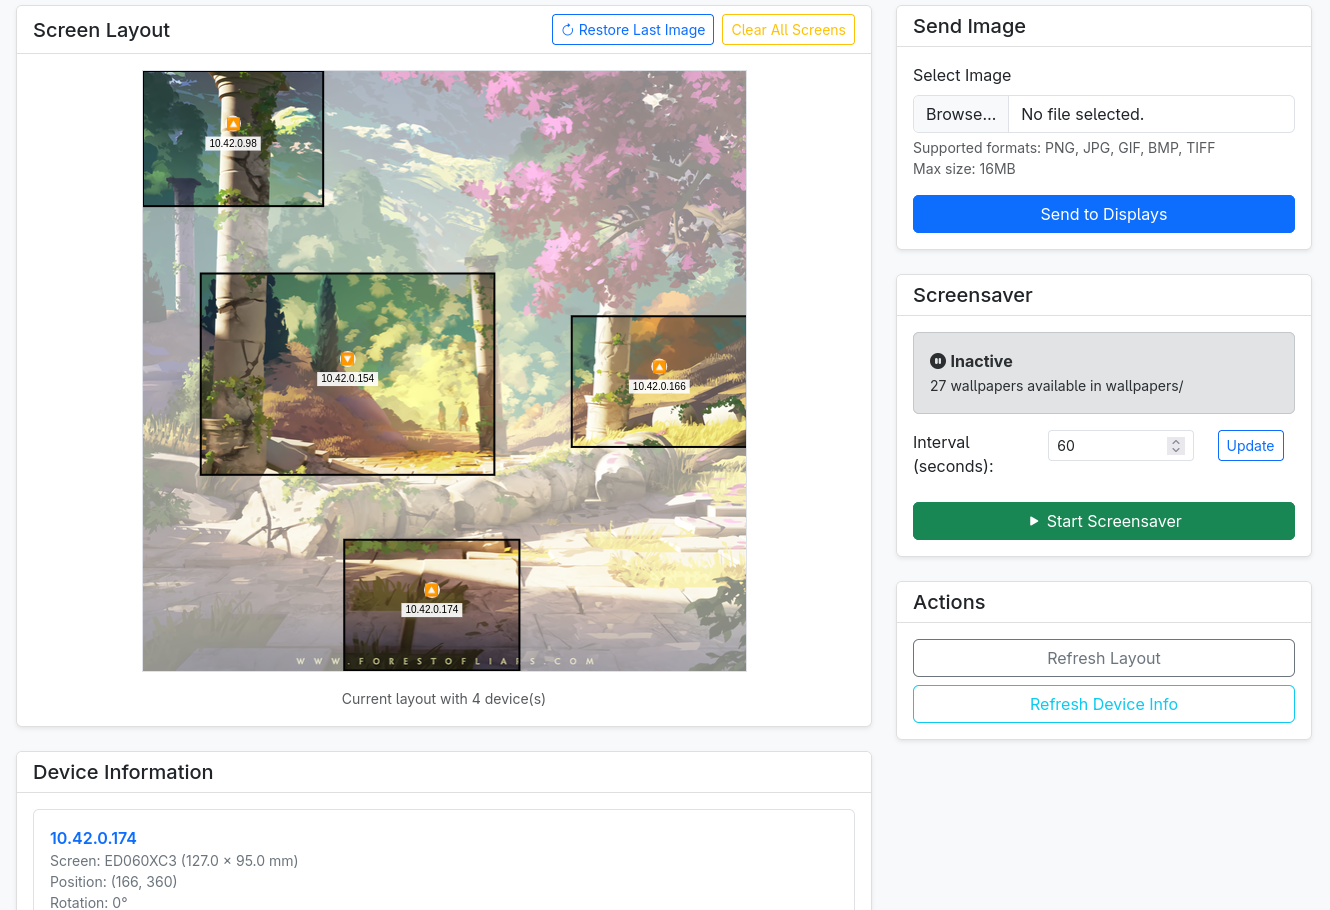Click the orange rotation marker above 10.42.0.98
Screen dimensions: 1330x910
tap(233, 124)
